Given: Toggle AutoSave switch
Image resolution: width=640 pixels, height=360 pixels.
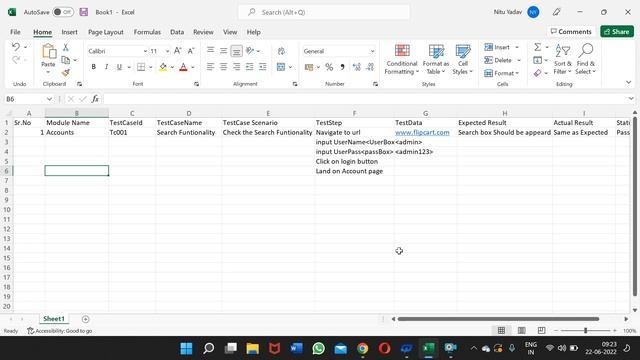Looking at the screenshot, I should [x=63, y=12].
